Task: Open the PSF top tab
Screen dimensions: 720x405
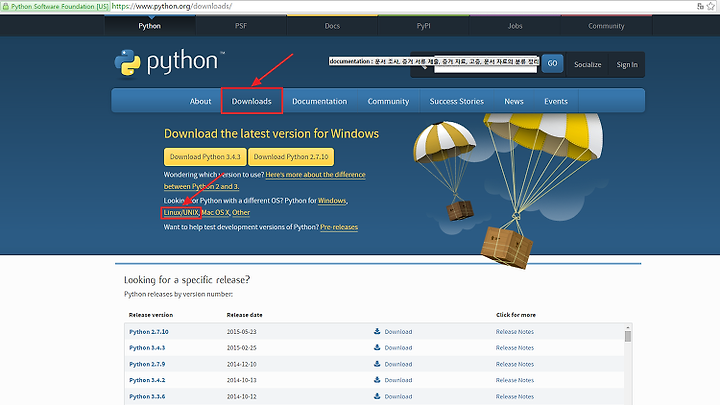Action: [241, 26]
